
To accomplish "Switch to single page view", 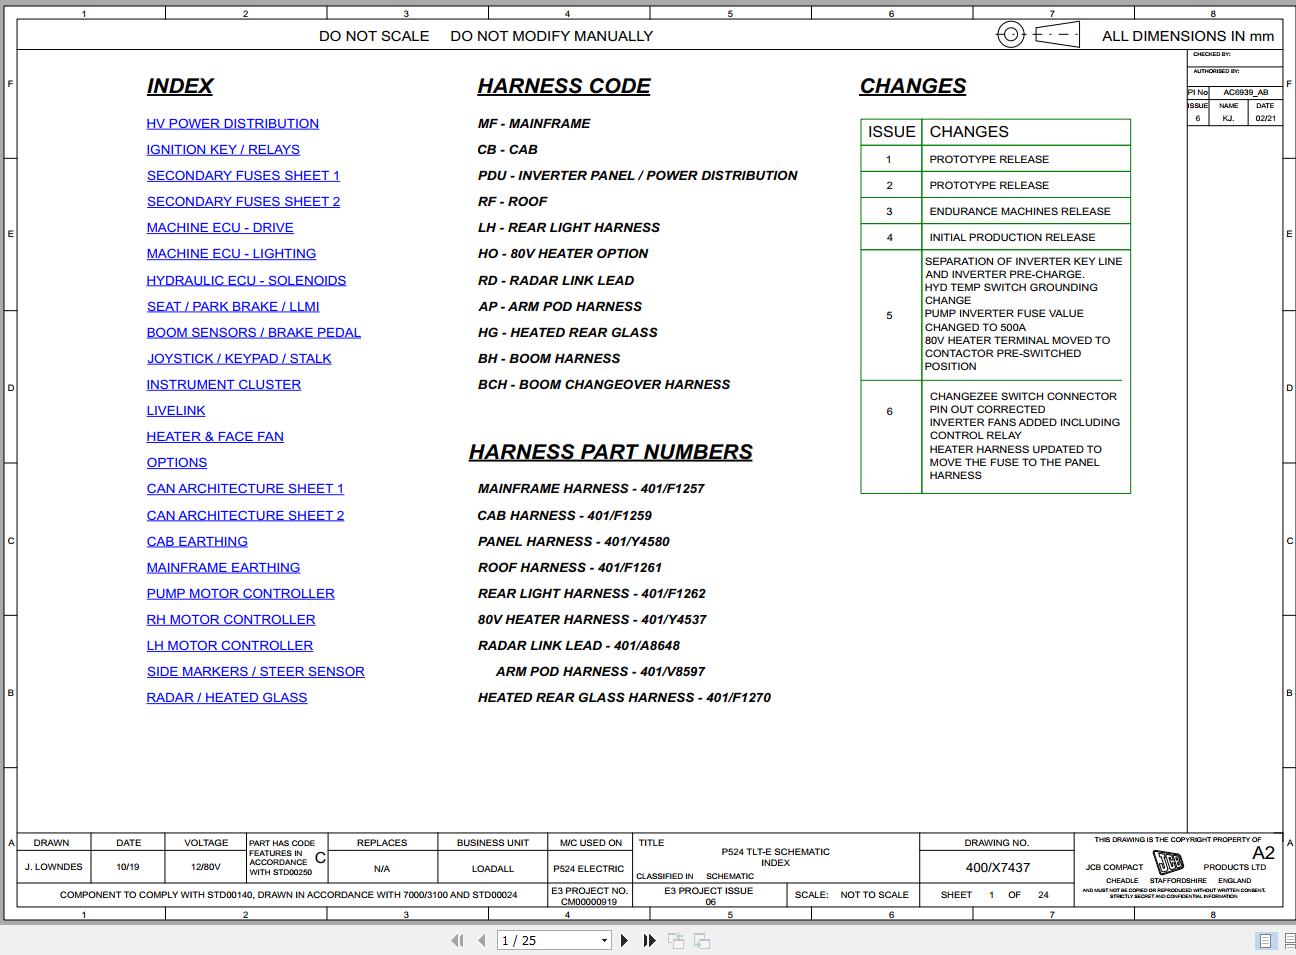I will [1265, 940].
